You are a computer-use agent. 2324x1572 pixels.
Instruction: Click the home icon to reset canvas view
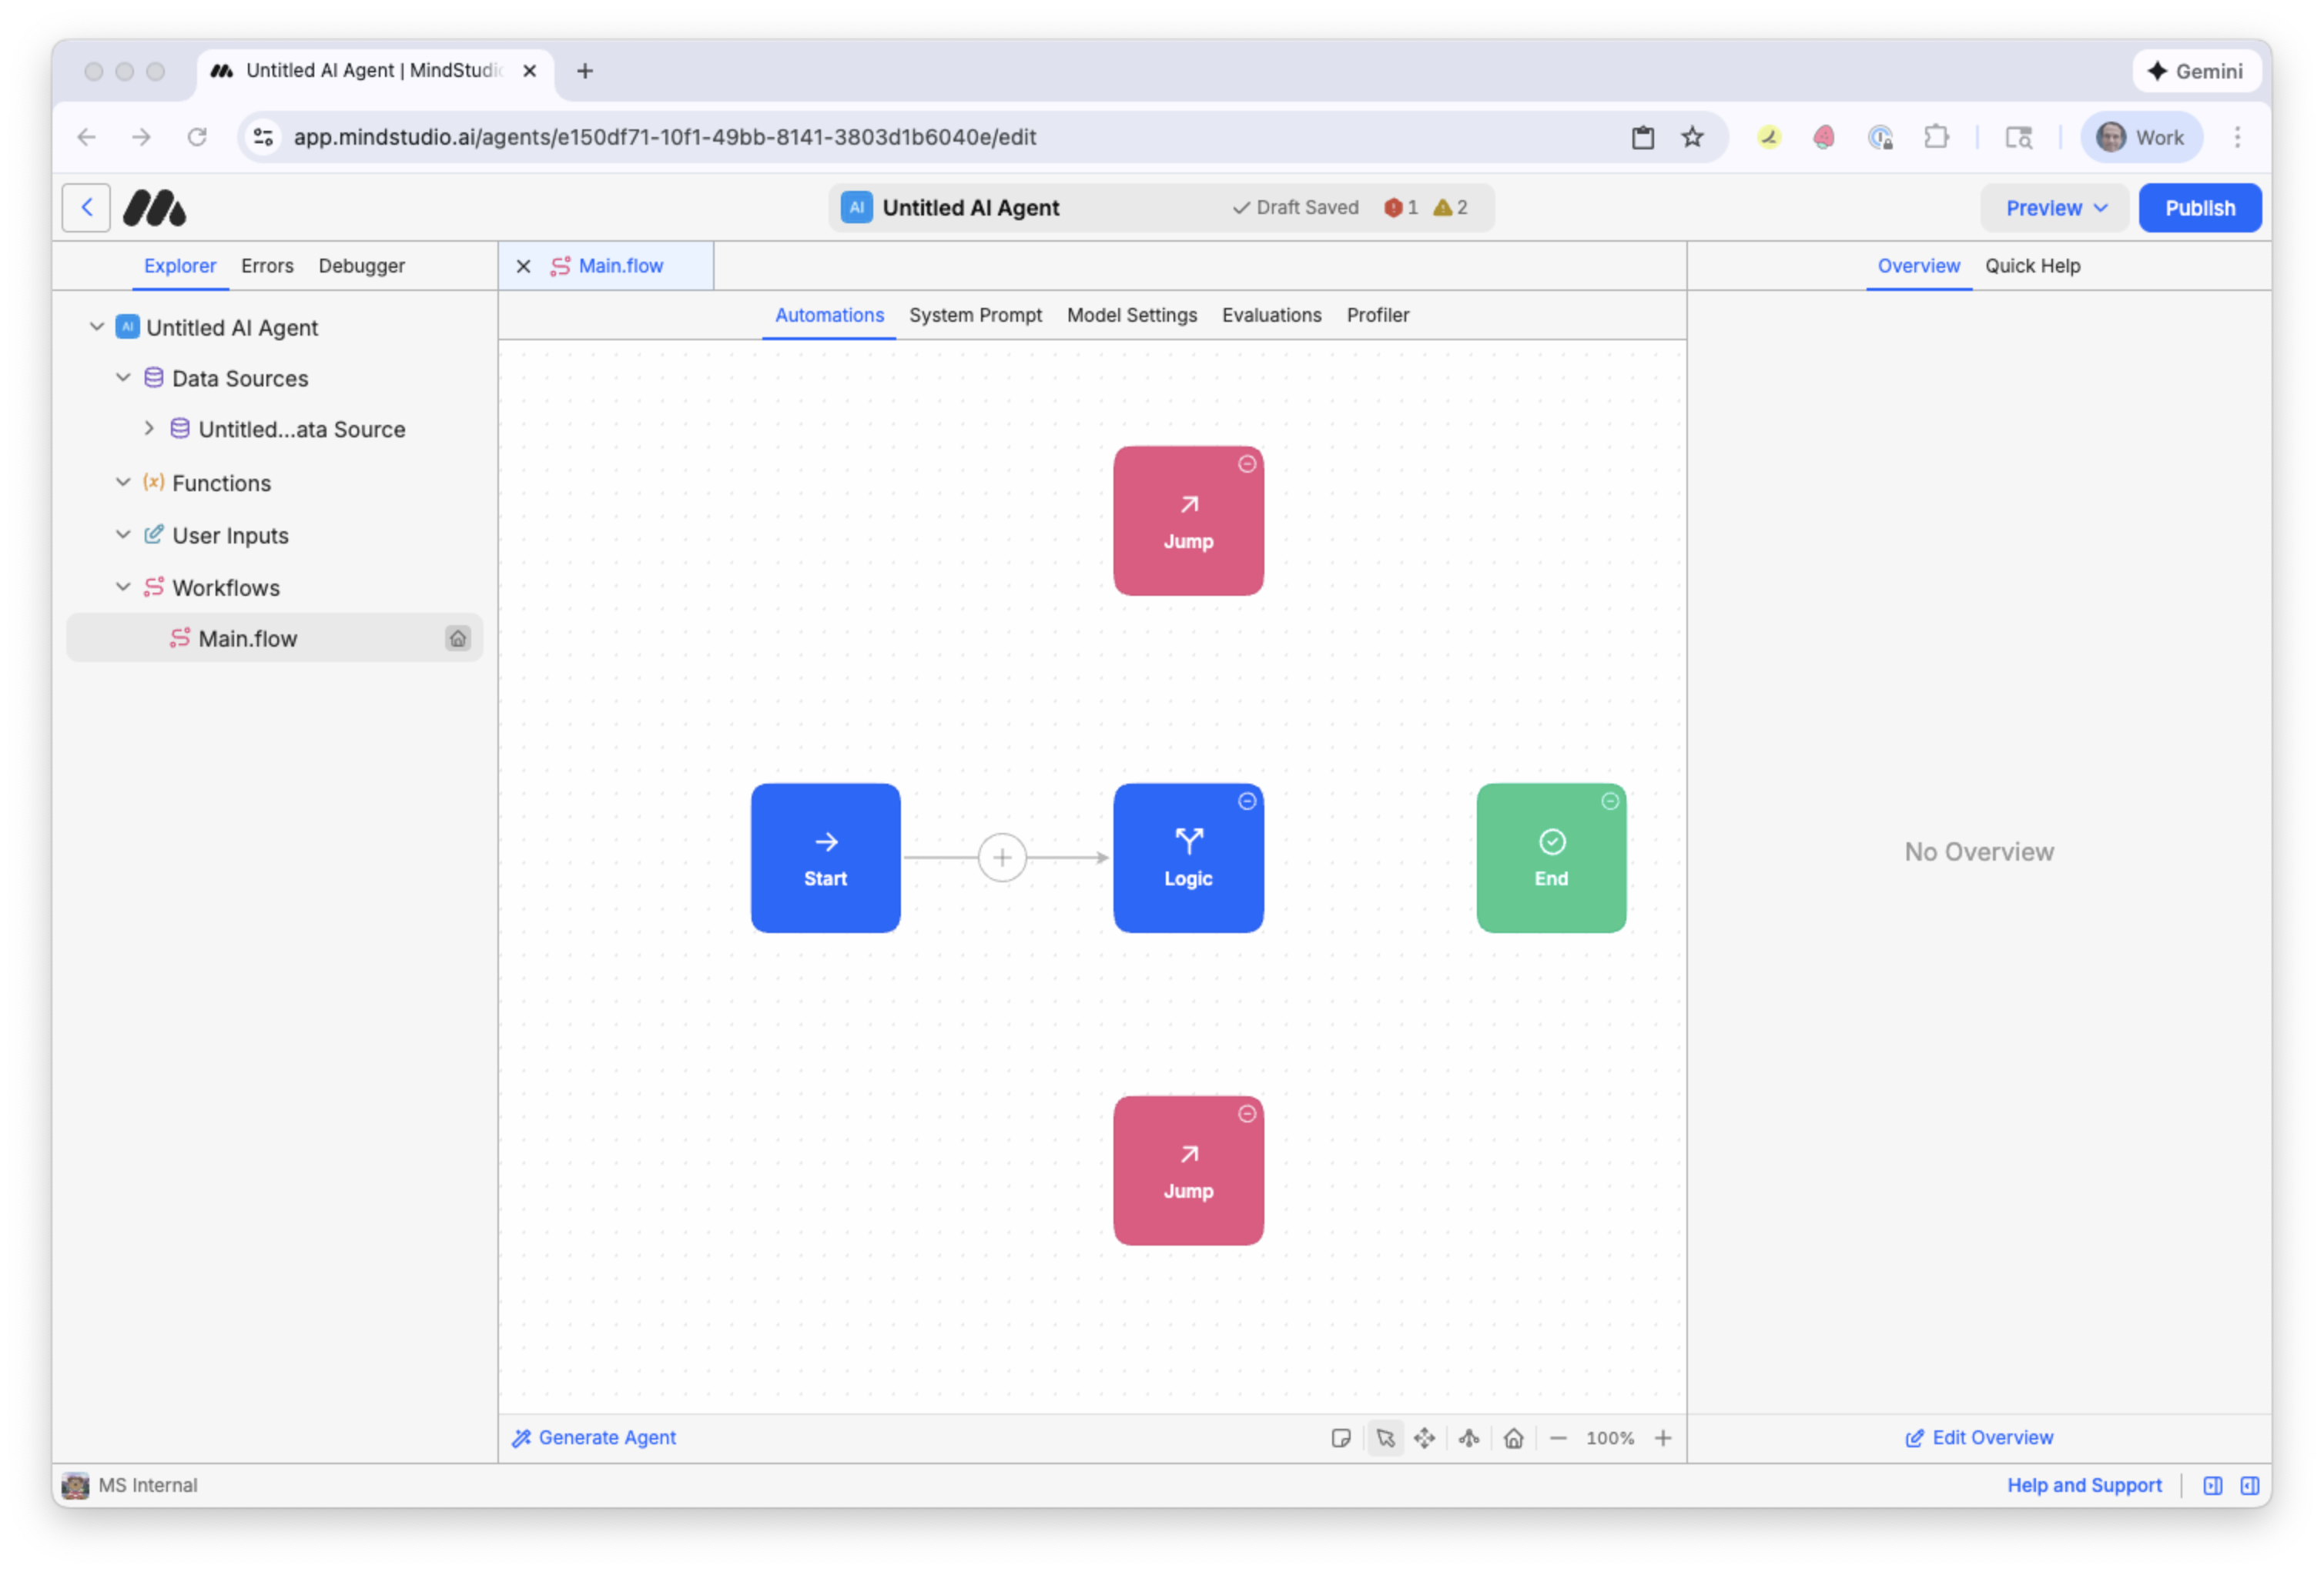(x=1513, y=1438)
